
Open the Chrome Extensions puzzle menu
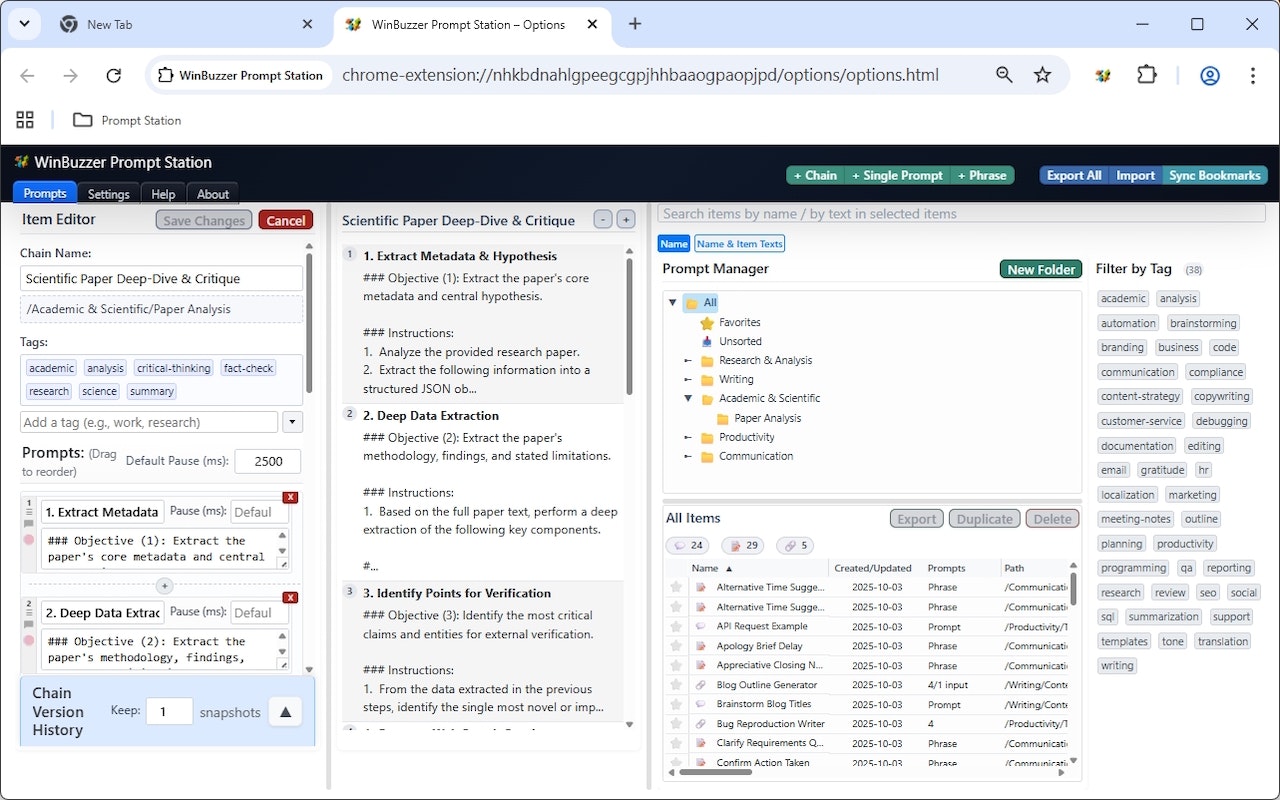pos(1147,75)
